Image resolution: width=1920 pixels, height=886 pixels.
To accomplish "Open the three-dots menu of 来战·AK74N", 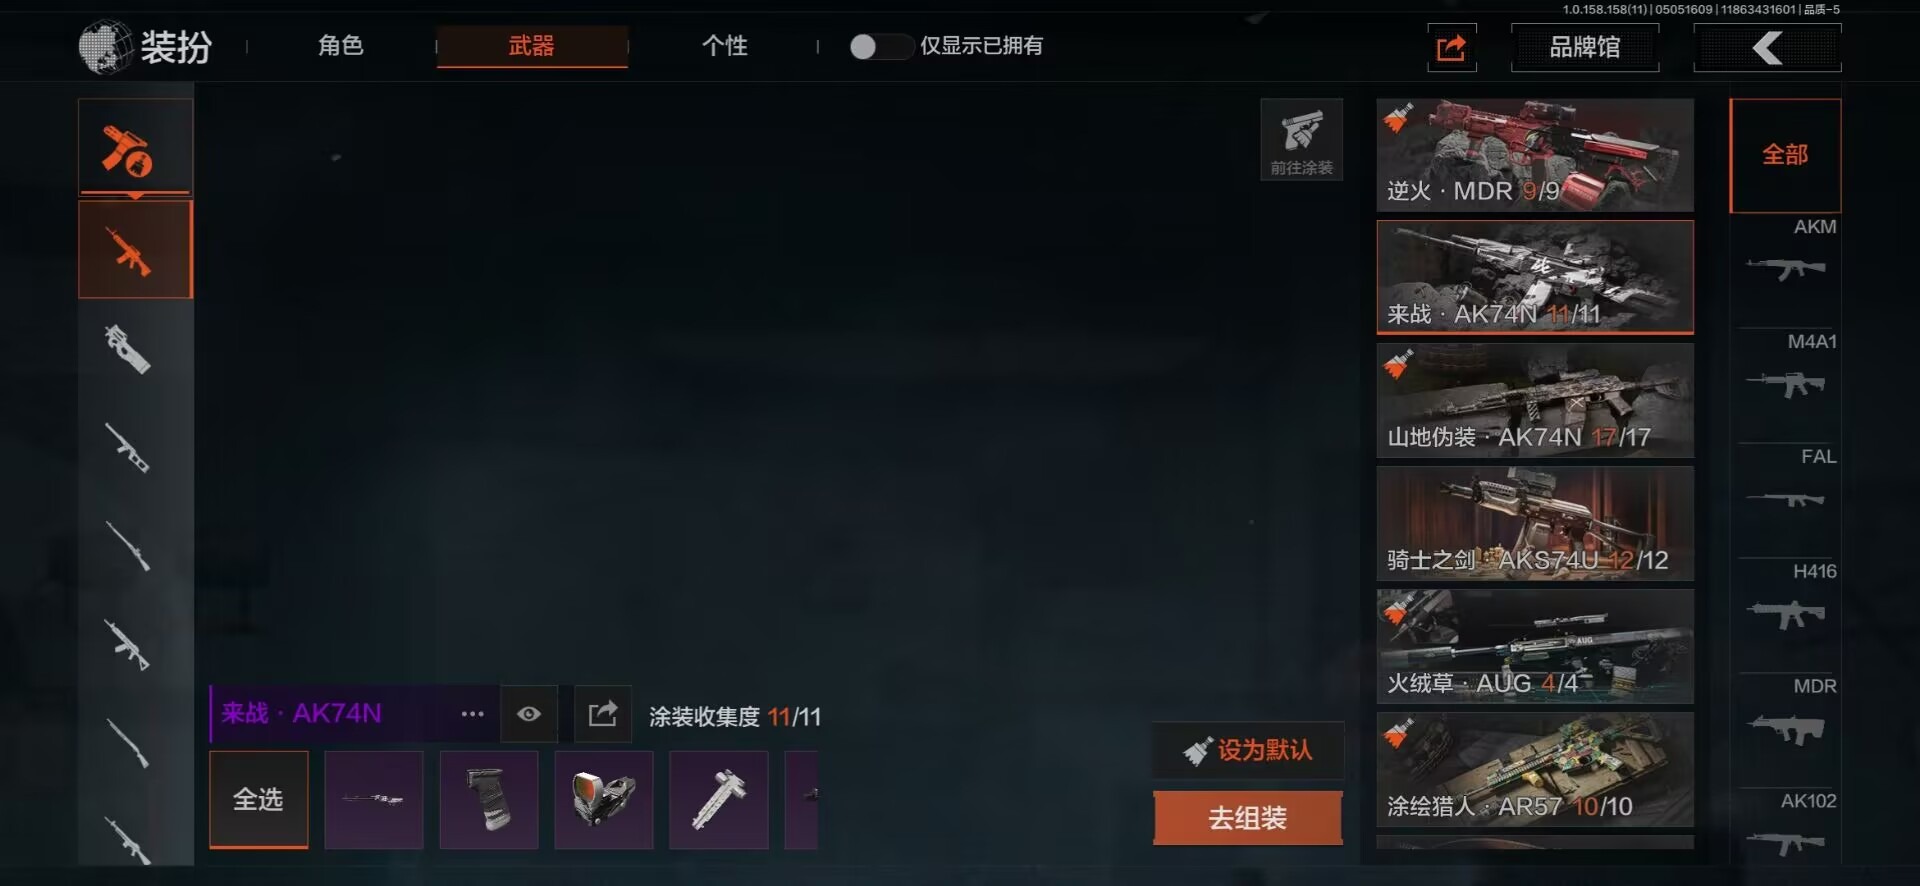I will (x=472, y=714).
